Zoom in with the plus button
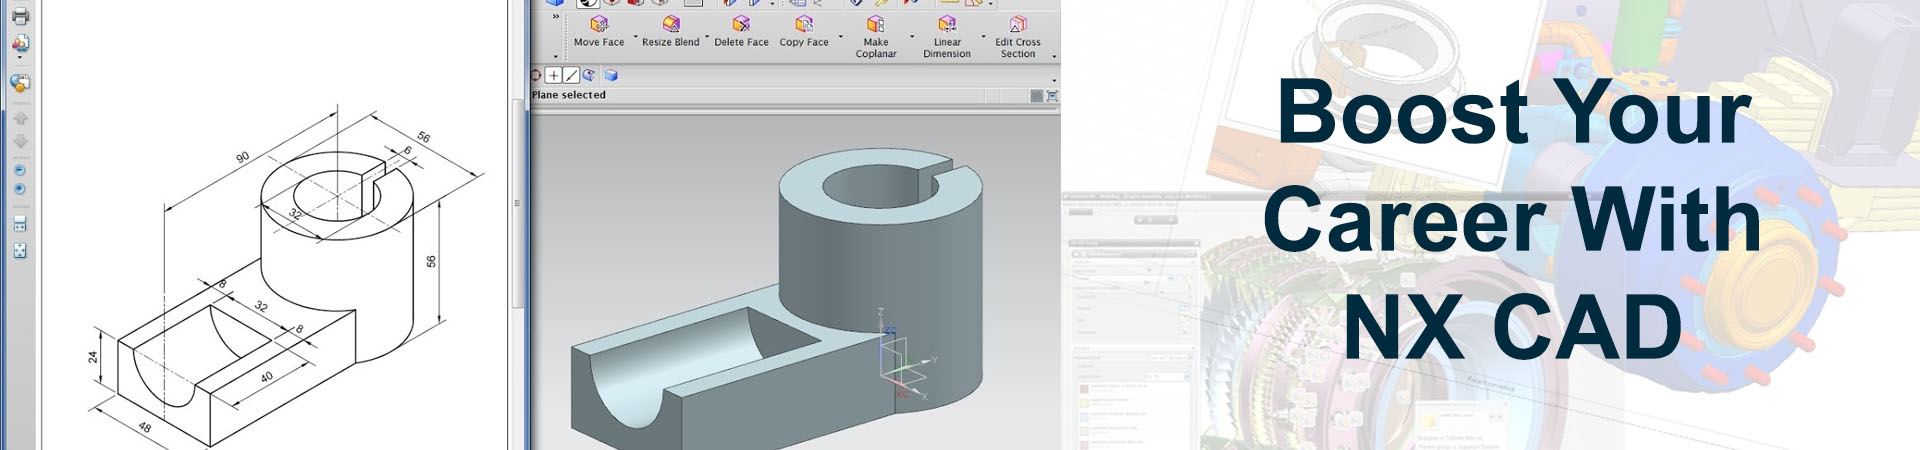Screen dimensions: 1920x450 coord(20,189)
